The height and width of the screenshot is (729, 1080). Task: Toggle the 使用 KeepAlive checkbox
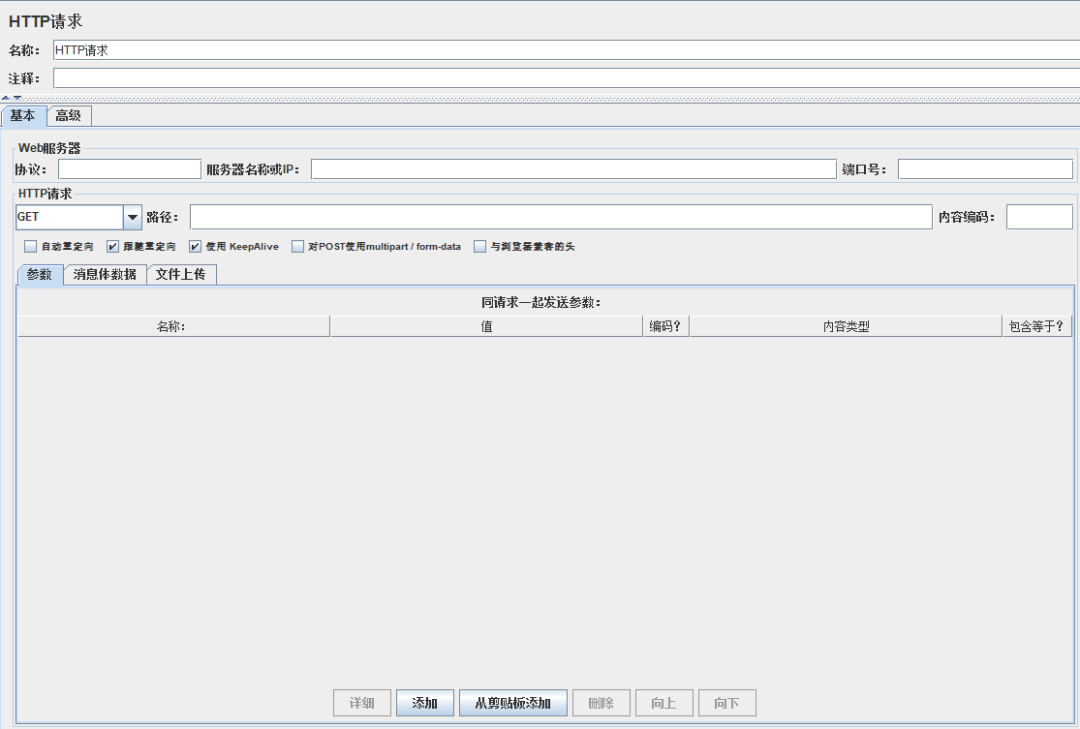click(x=194, y=246)
